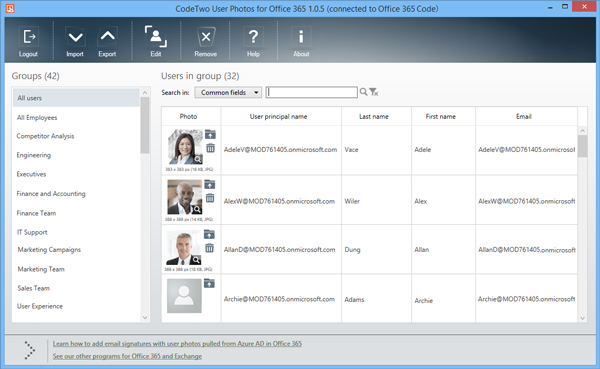Click Allan Dung's photo thumbnail
This screenshot has width=600, height=369.
click(184, 248)
